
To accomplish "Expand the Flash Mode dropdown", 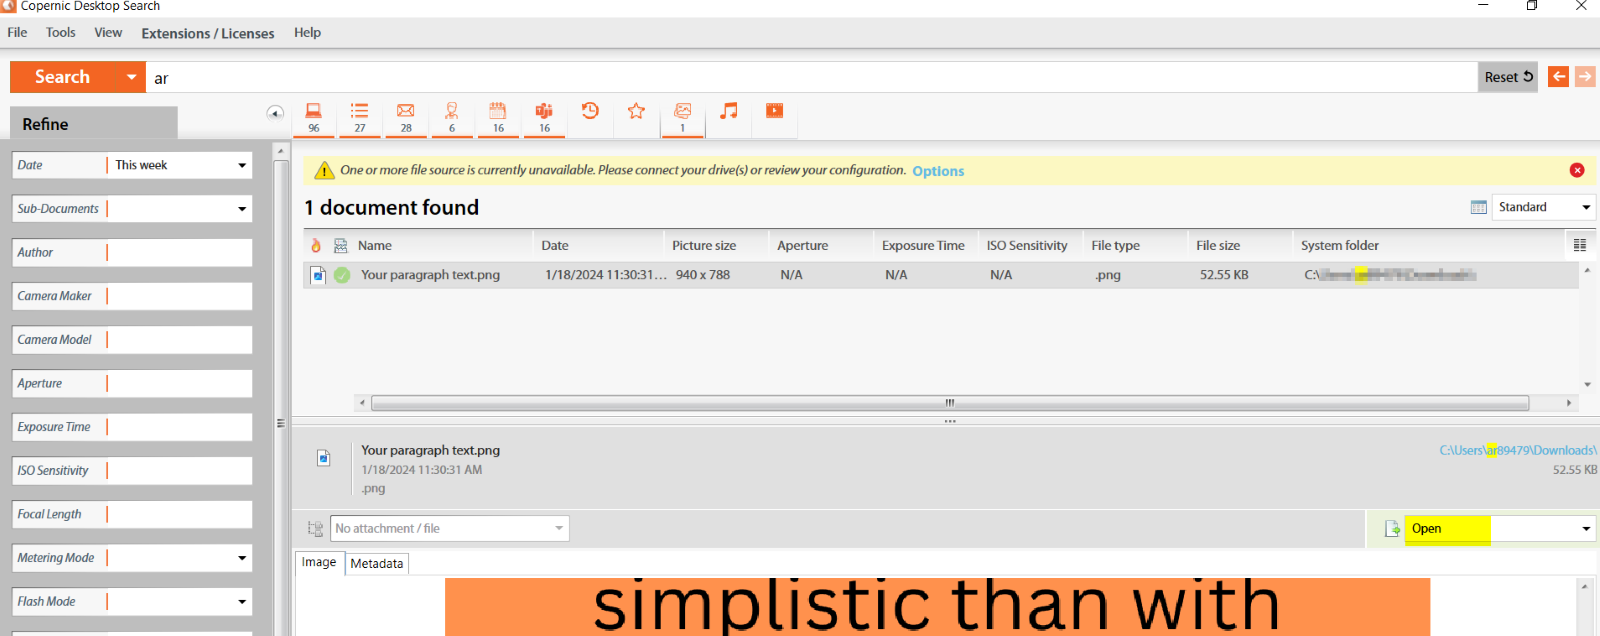I will (x=242, y=602).
